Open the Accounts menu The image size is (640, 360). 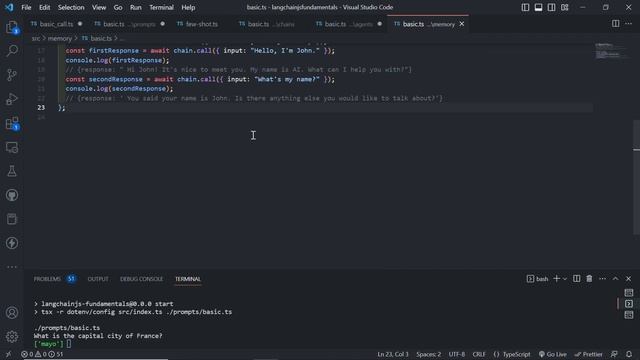(12, 313)
